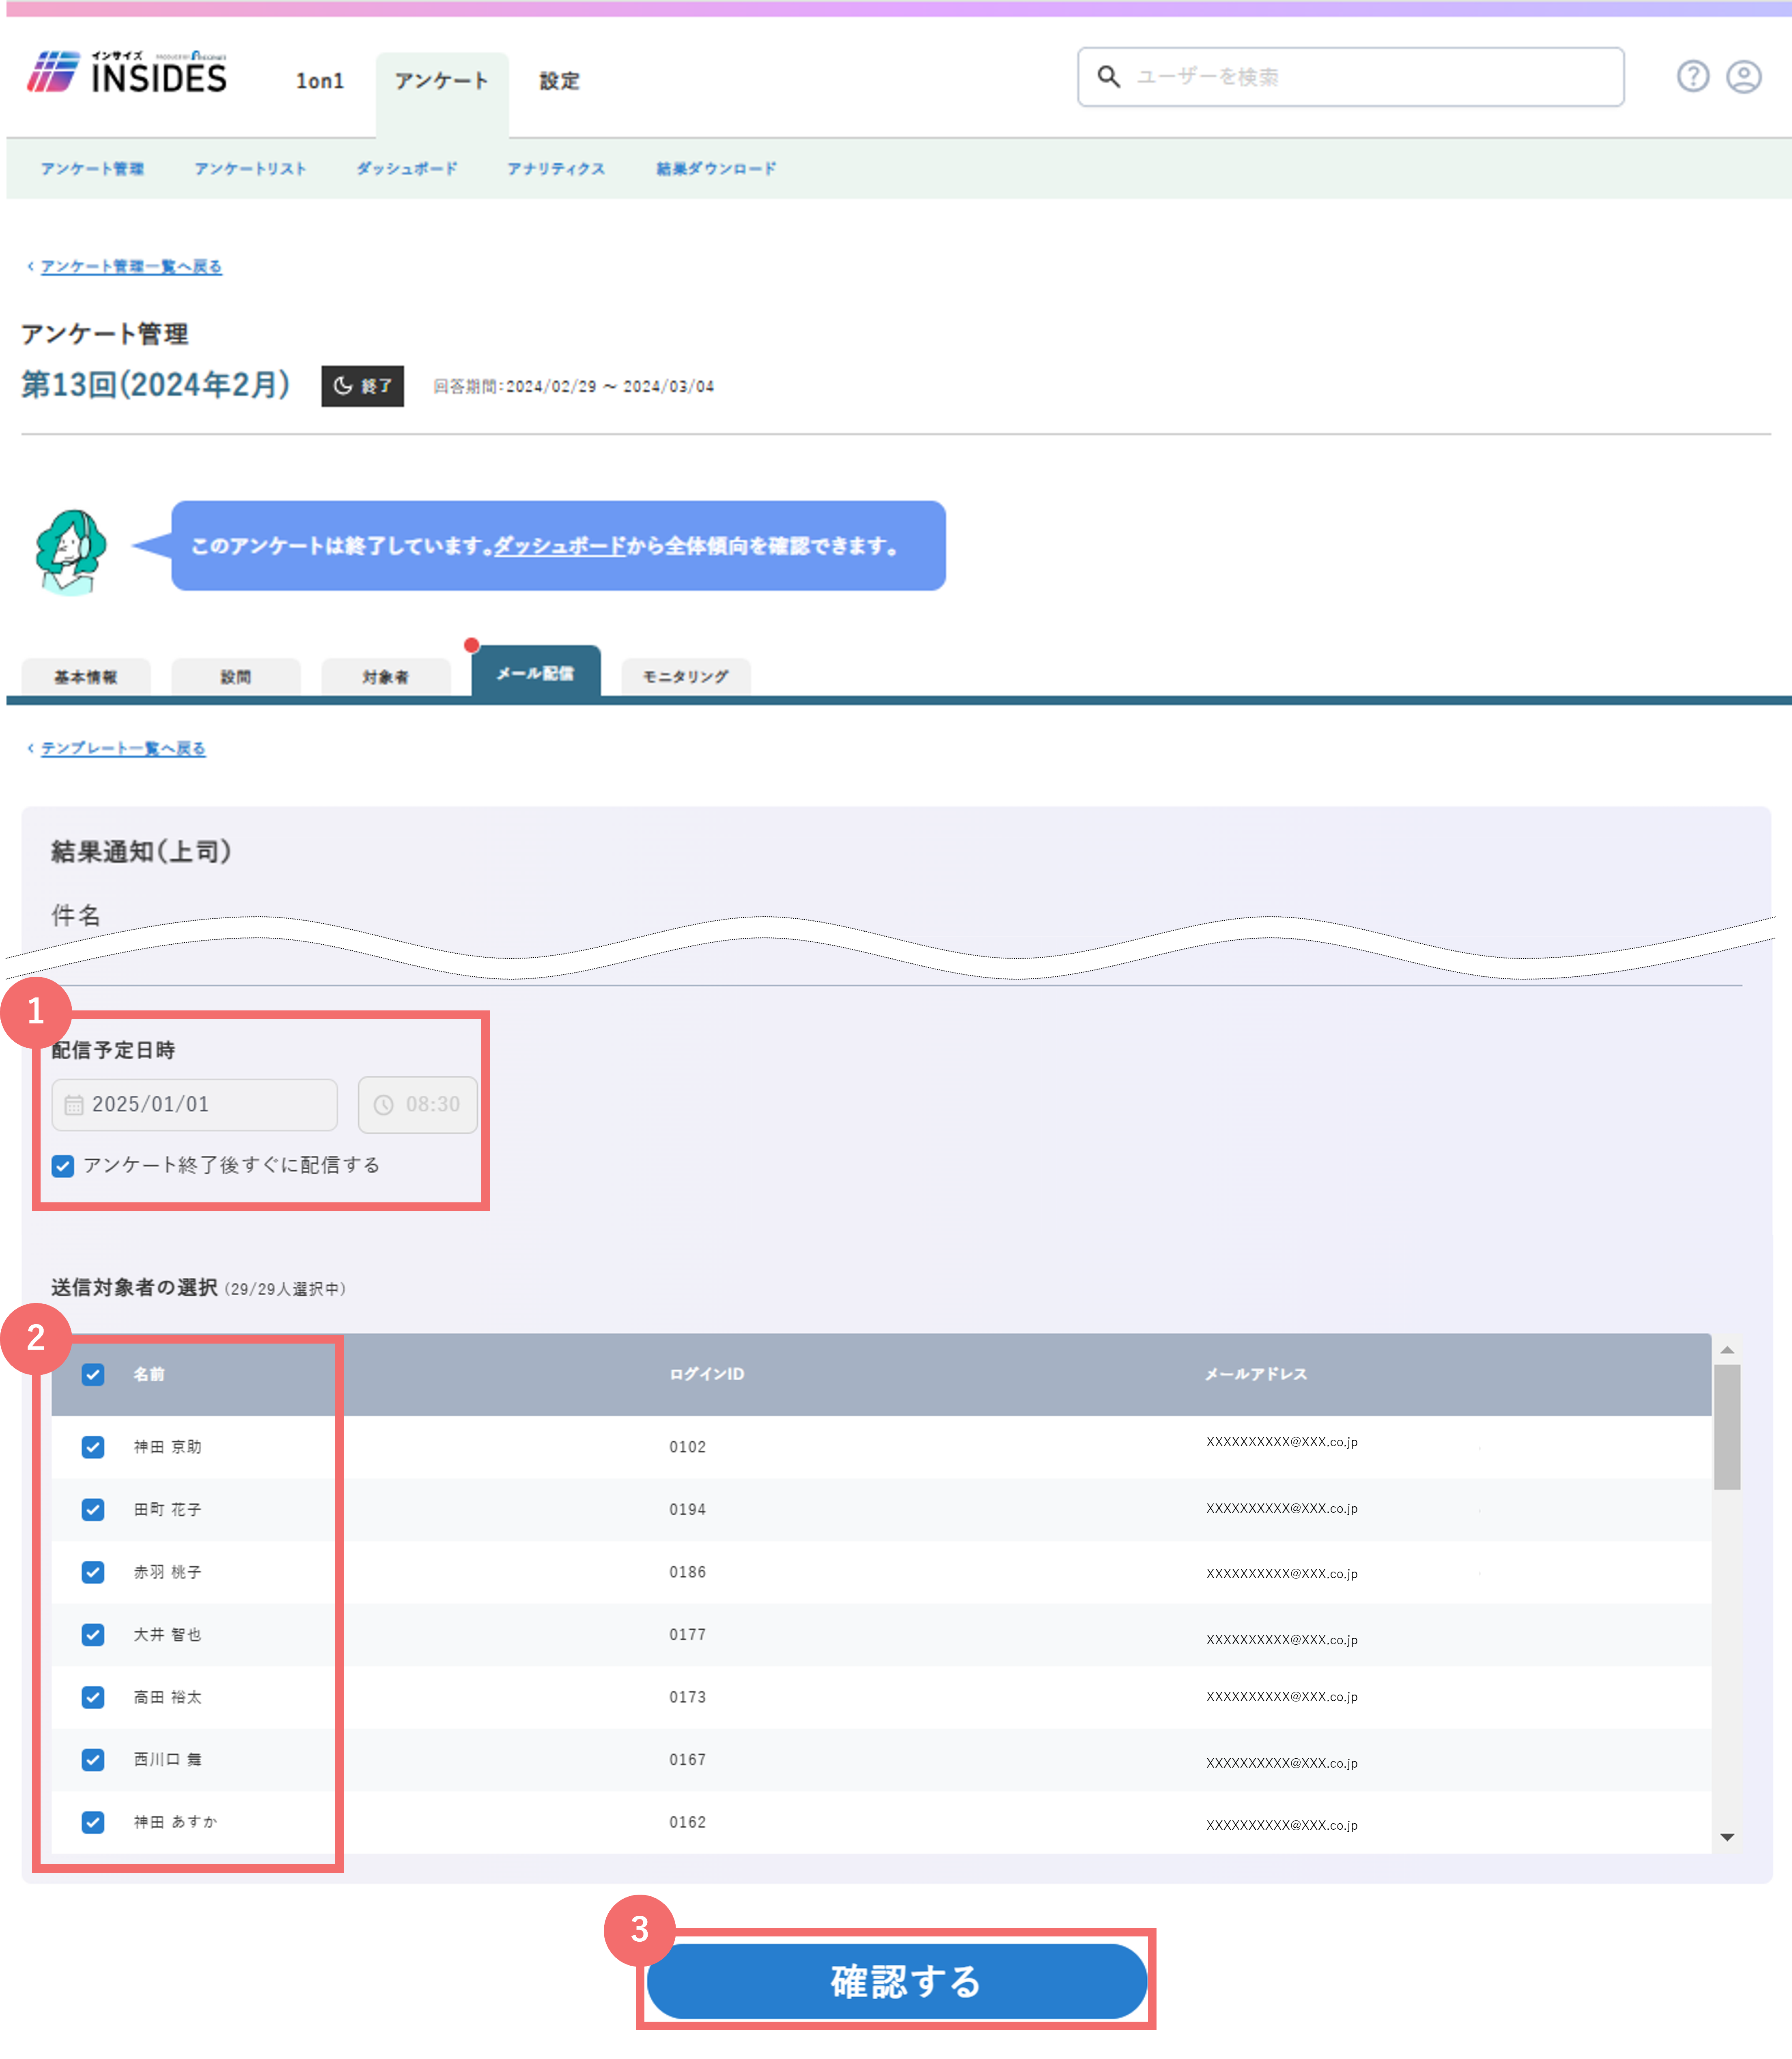Uncheck 田町 花子 checkbox

[x=93, y=1510]
